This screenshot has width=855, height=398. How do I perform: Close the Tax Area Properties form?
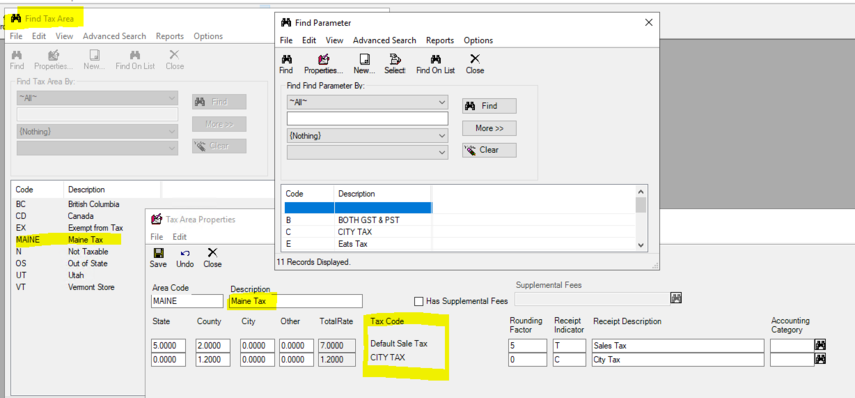click(212, 258)
